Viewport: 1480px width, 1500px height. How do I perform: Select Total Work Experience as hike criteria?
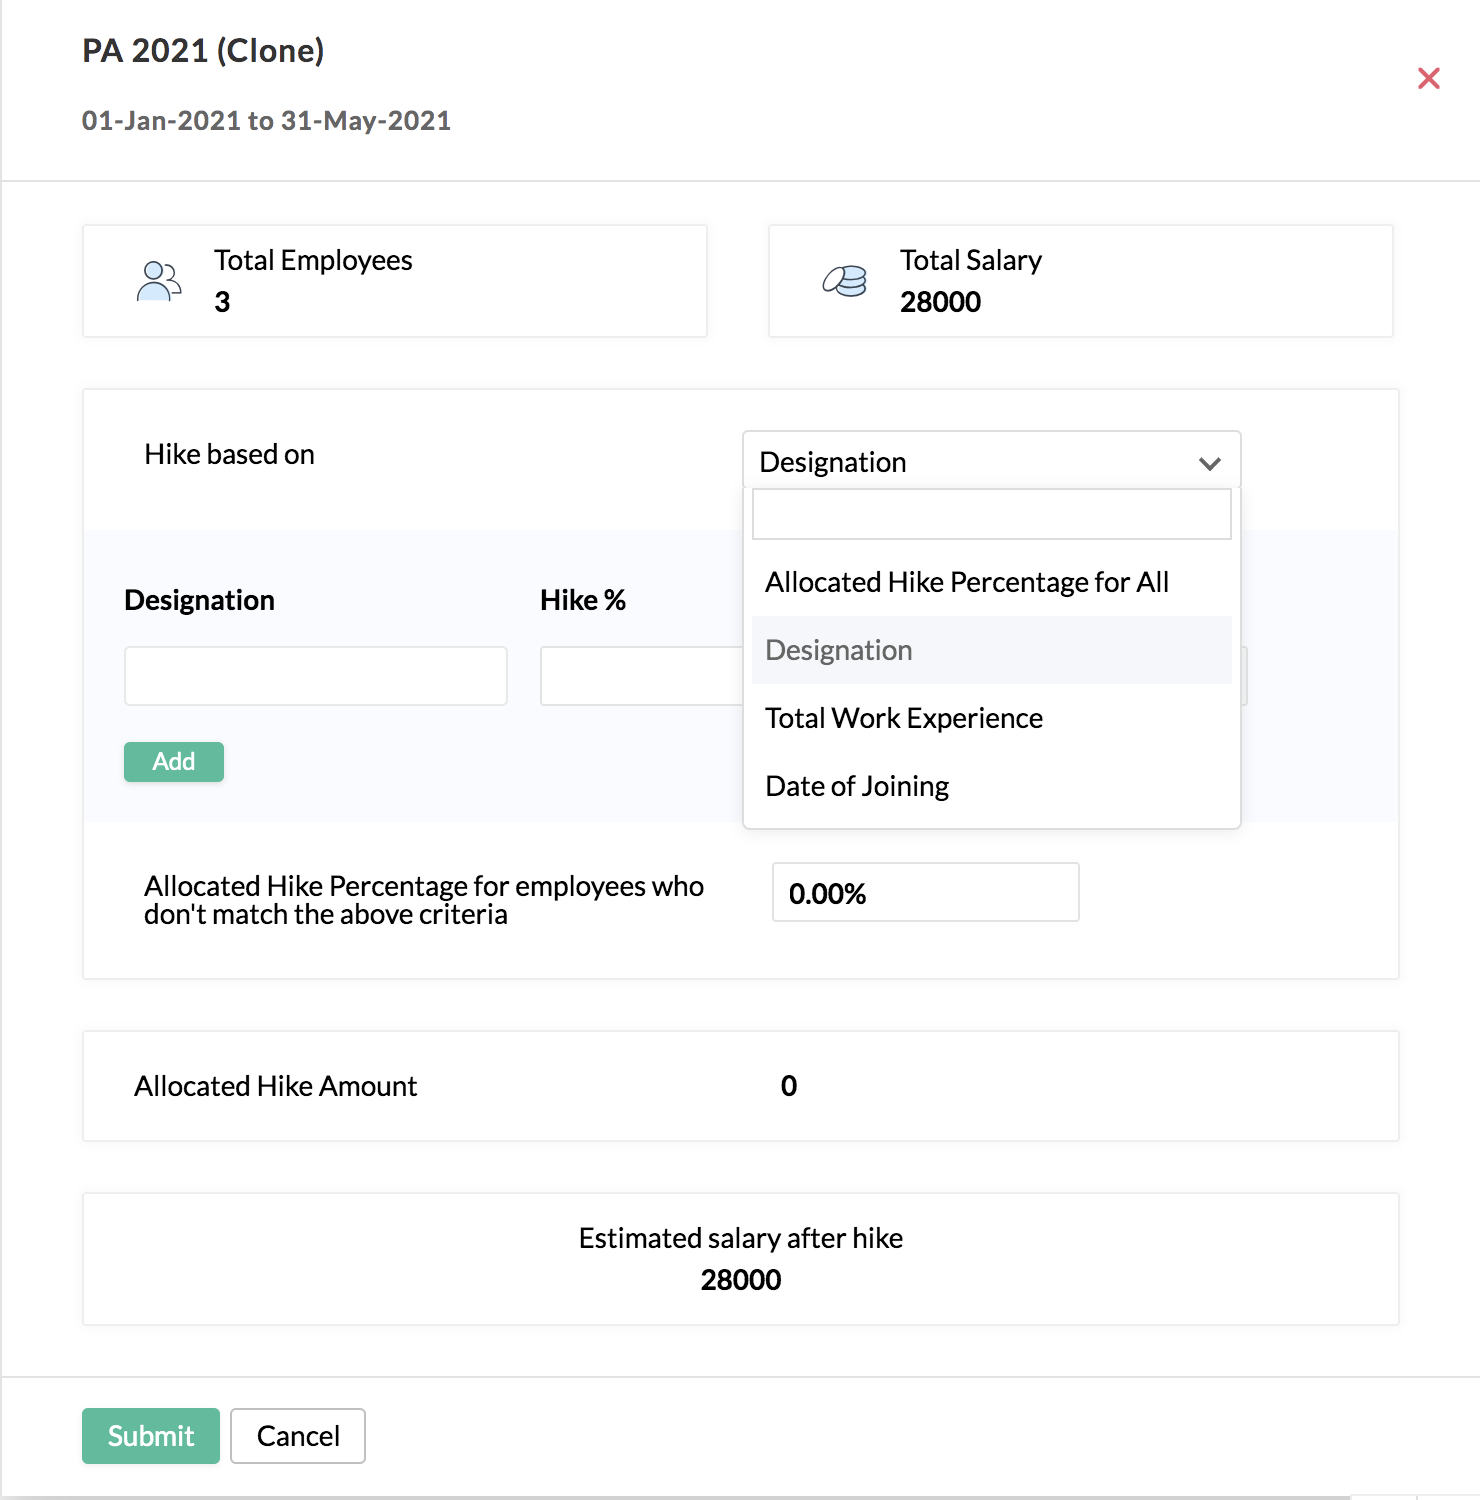point(903,718)
